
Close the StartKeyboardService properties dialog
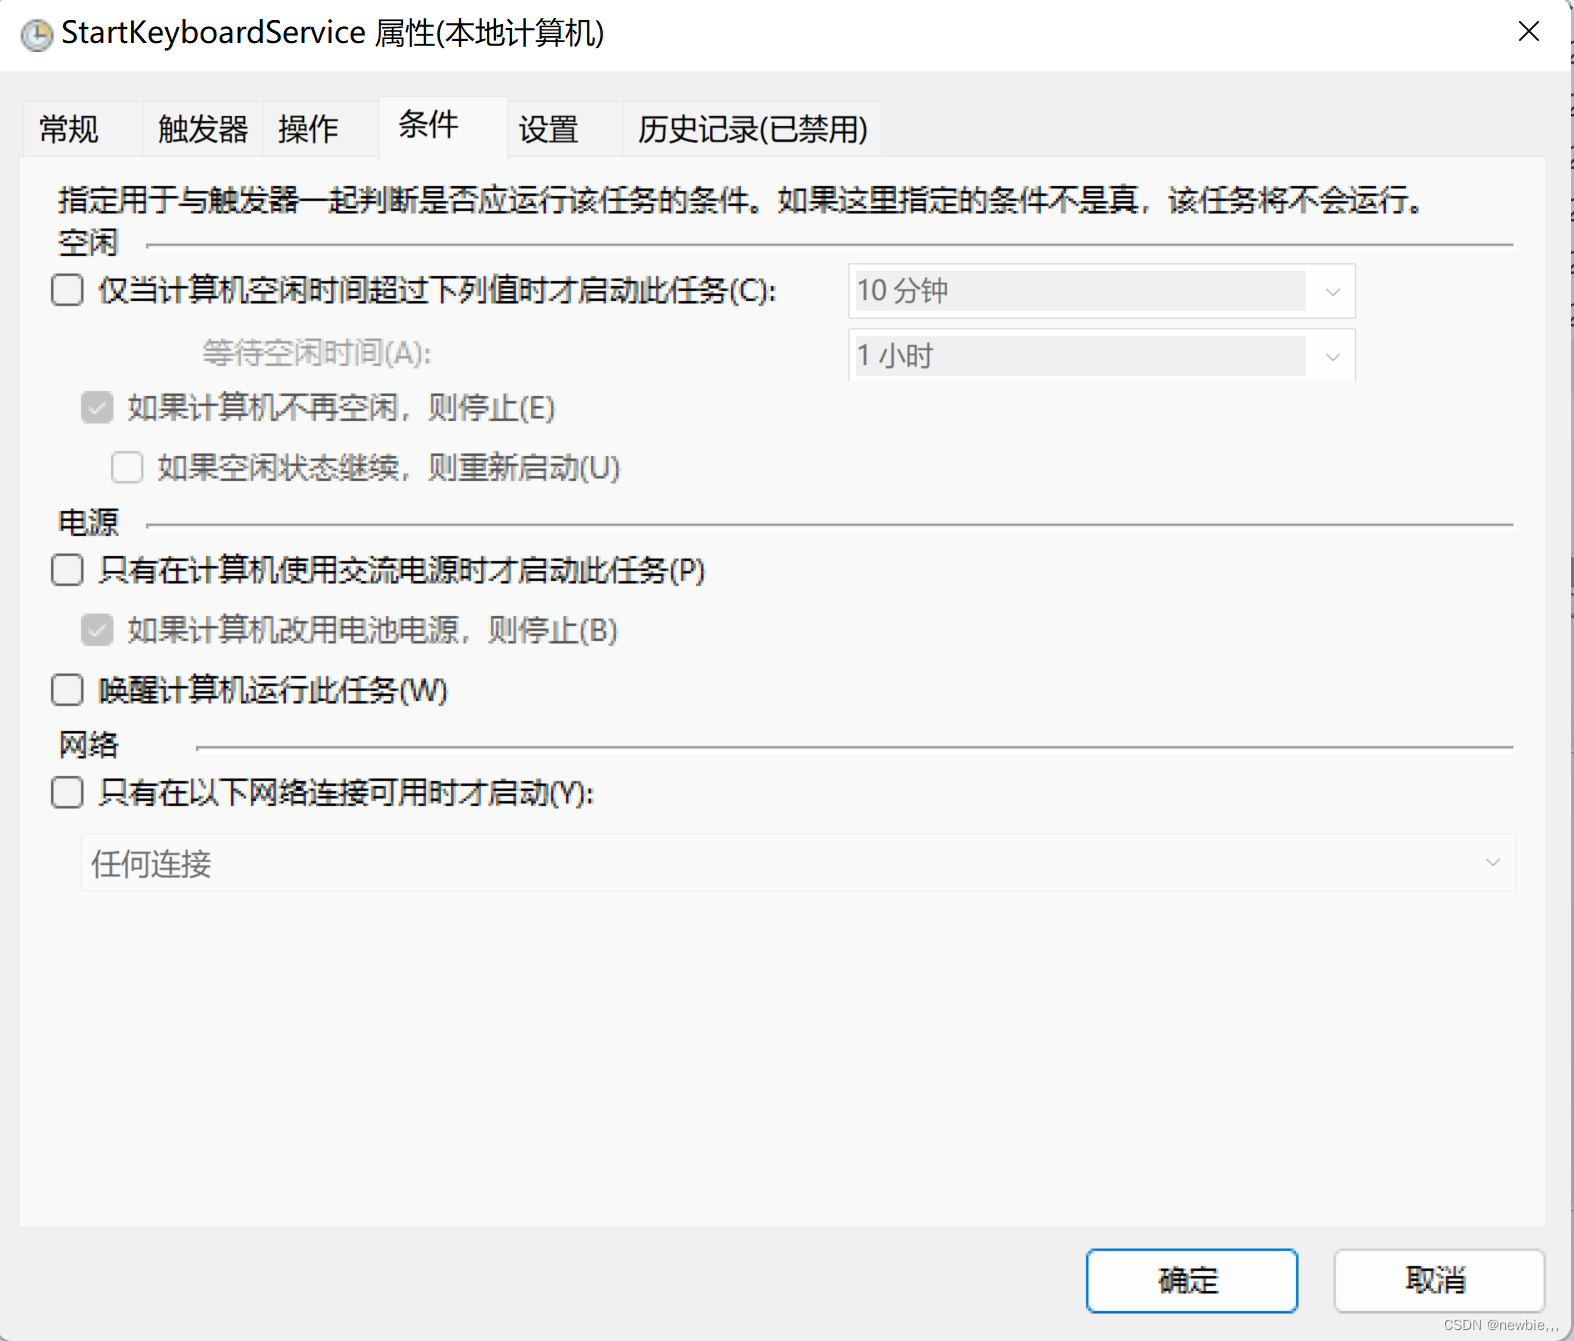1528,31
